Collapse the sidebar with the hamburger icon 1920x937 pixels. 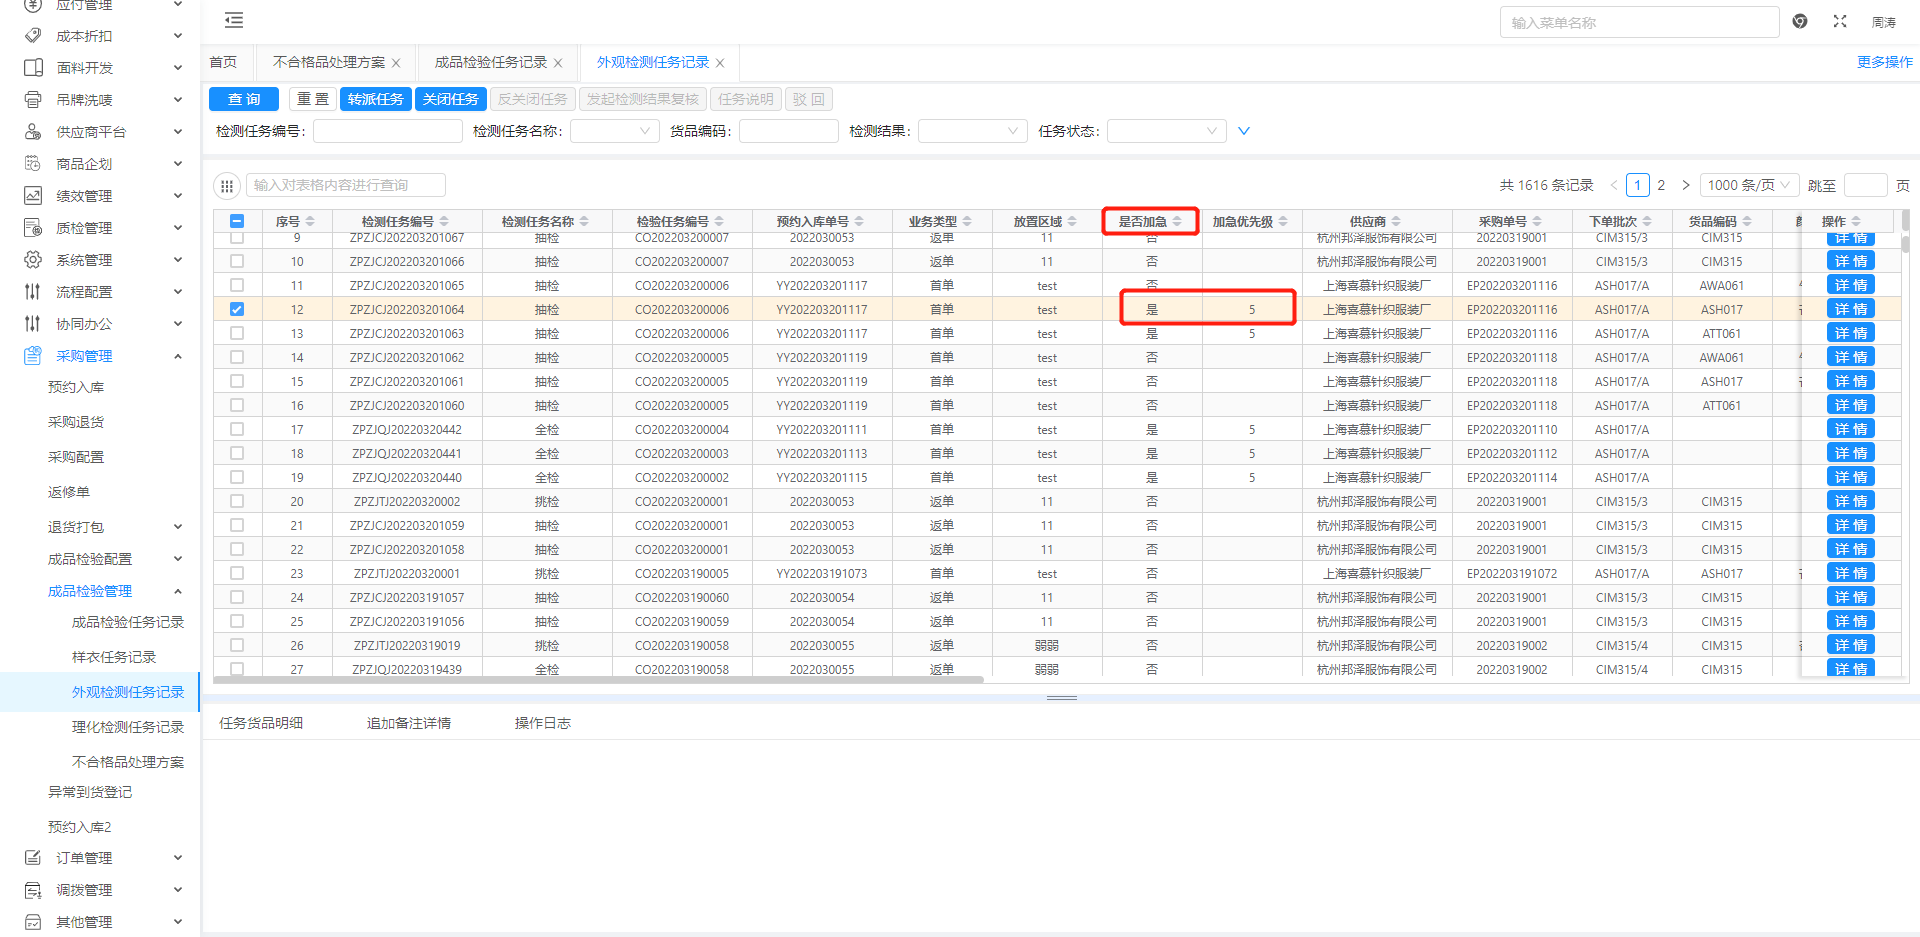click(234, 20)
